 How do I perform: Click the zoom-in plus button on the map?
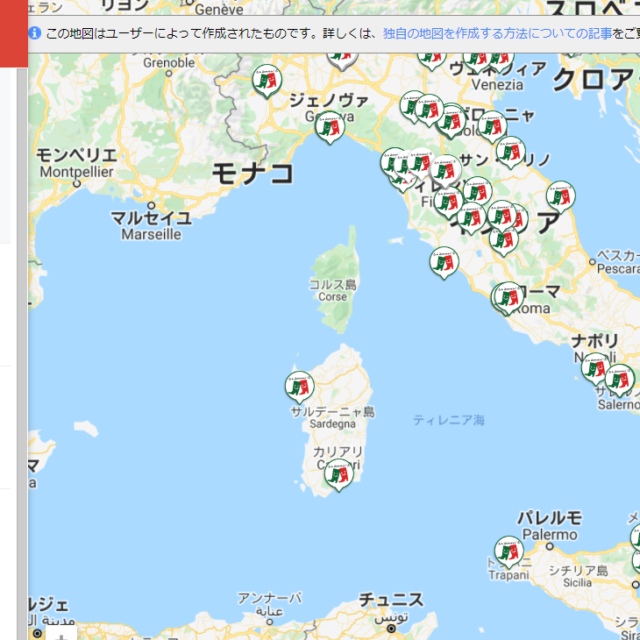(61, 635)
